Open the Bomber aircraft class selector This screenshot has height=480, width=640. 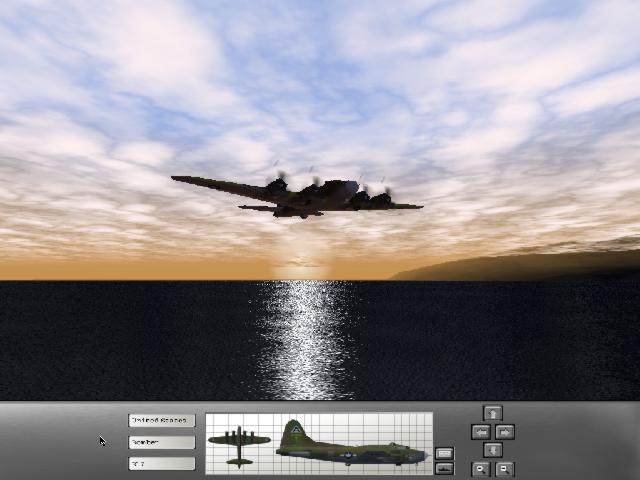(161, 442)
